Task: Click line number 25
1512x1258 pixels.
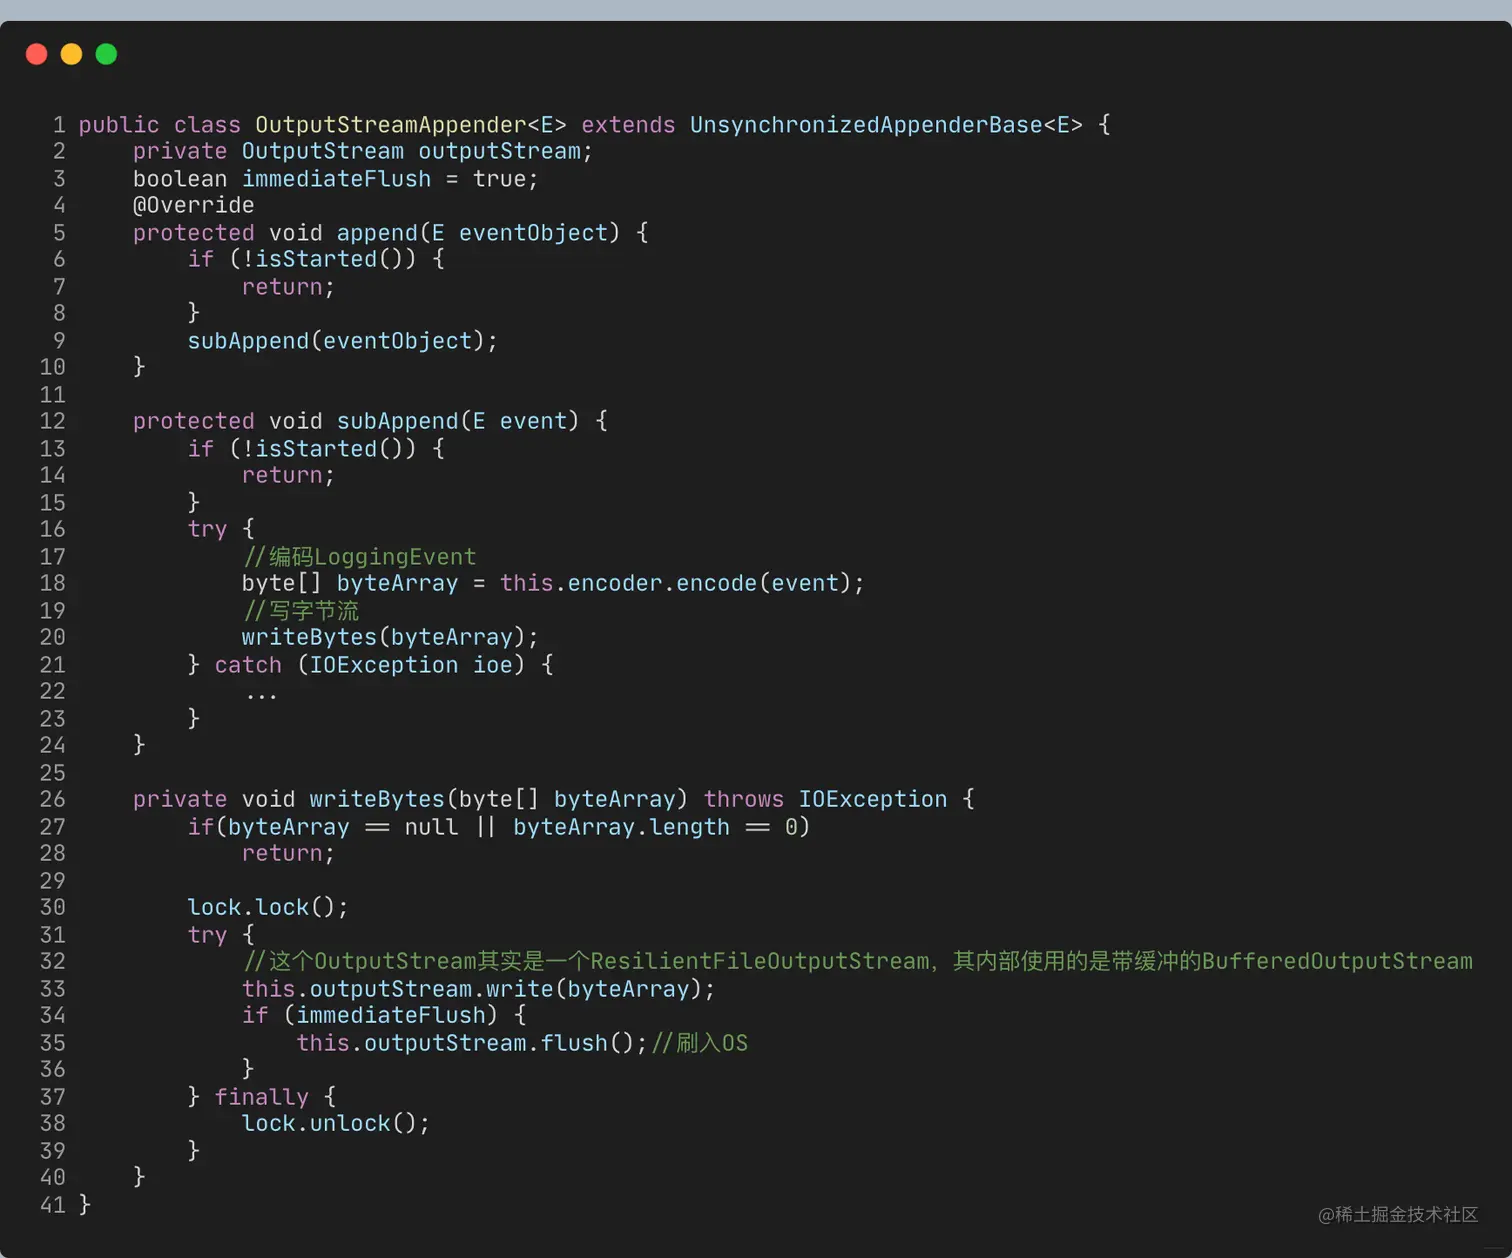Action: 53,773
